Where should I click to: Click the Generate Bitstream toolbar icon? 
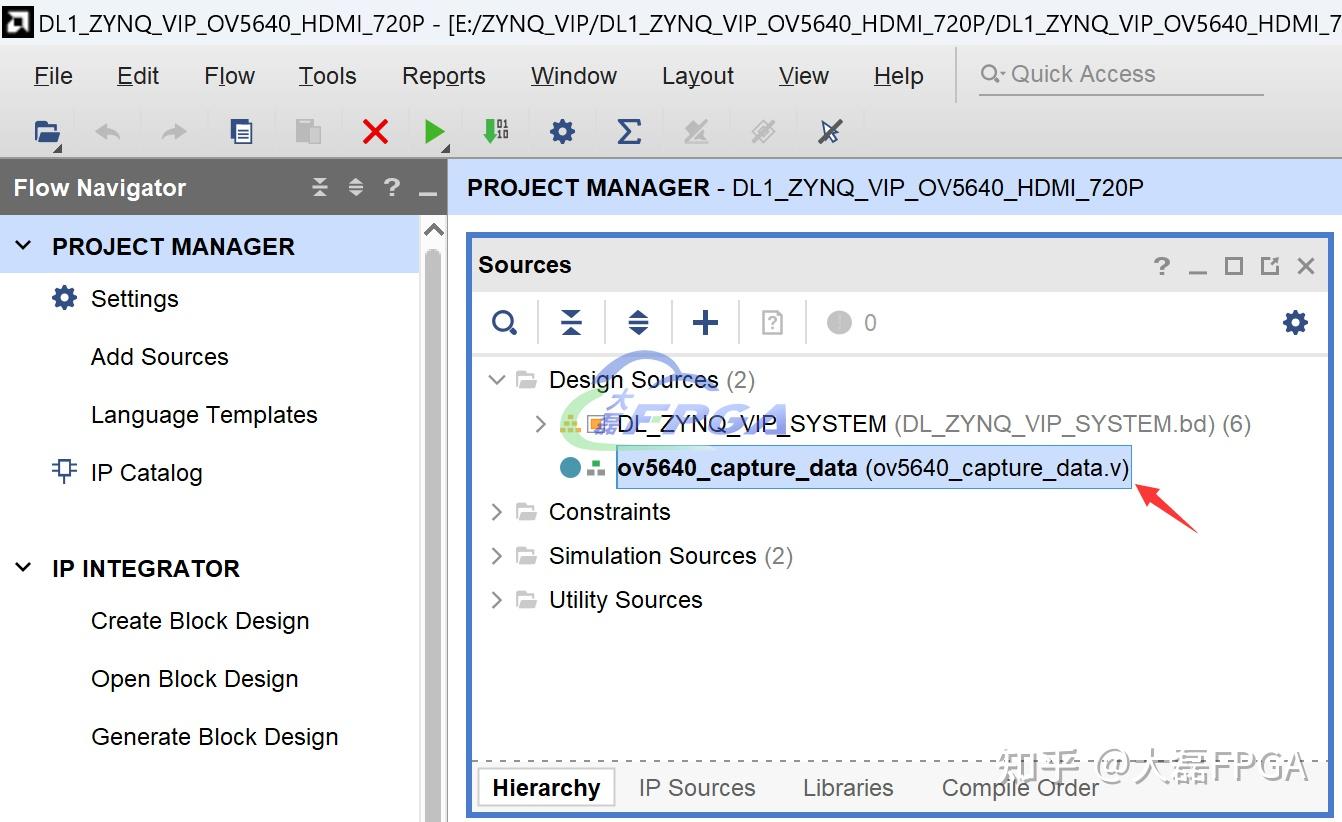[x=496, y=131]
